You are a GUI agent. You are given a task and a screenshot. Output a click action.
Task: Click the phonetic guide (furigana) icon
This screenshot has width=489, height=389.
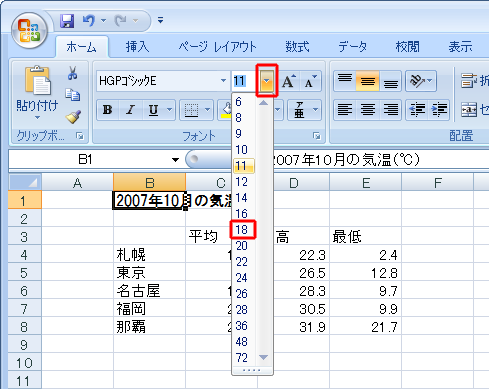click(299, 110)
